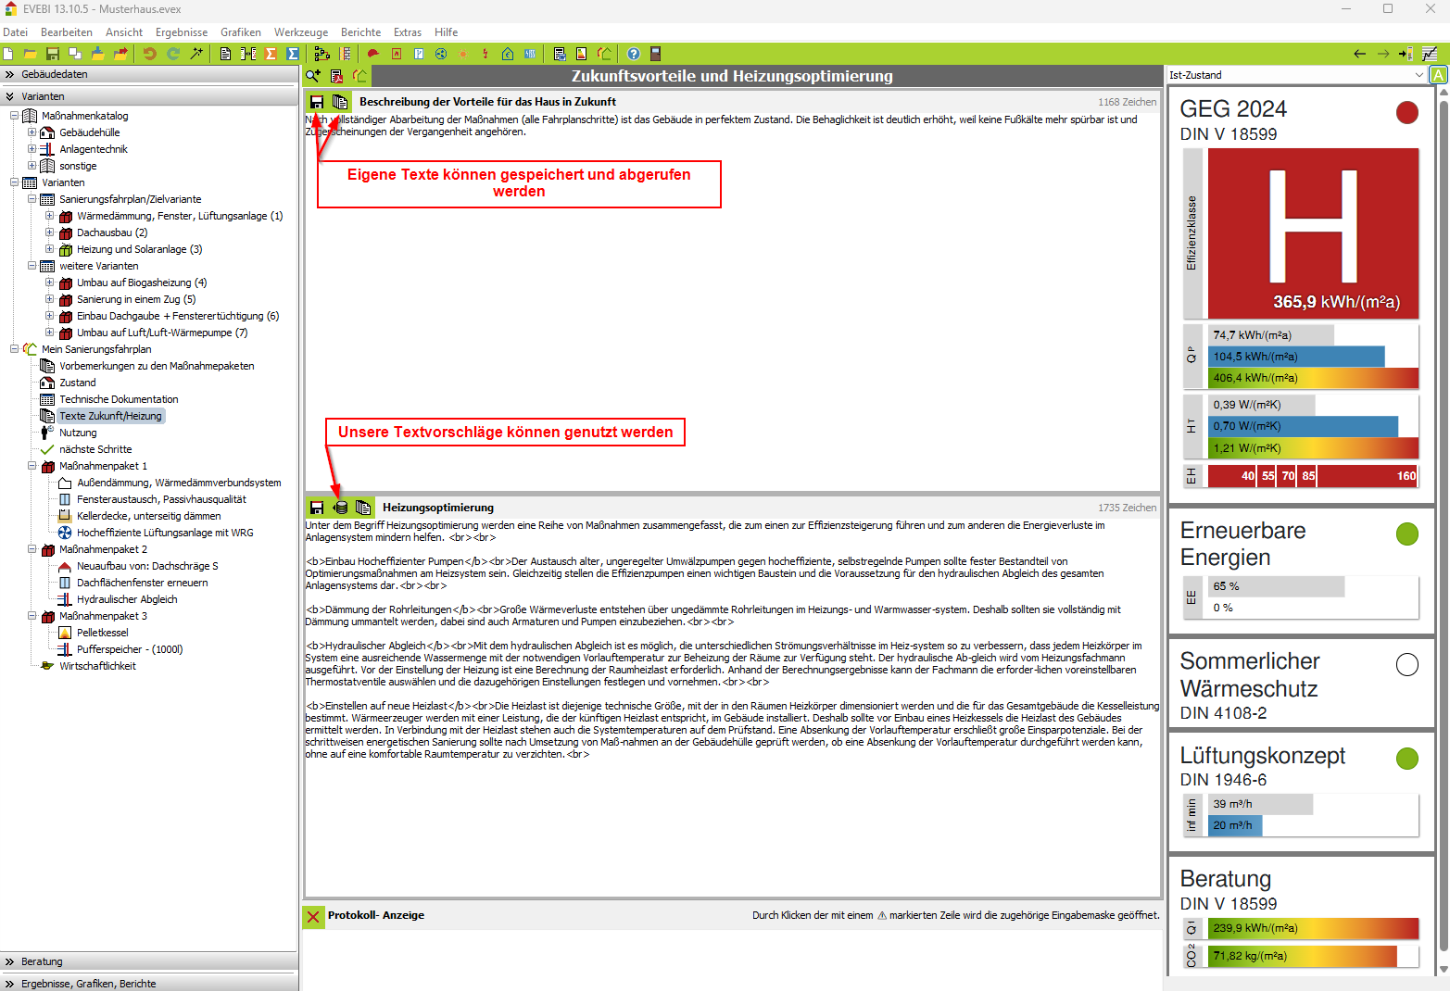Click the blue help question mark icon
The width and height of the screenshot is (1450, 991).
(x=633, y=54)
